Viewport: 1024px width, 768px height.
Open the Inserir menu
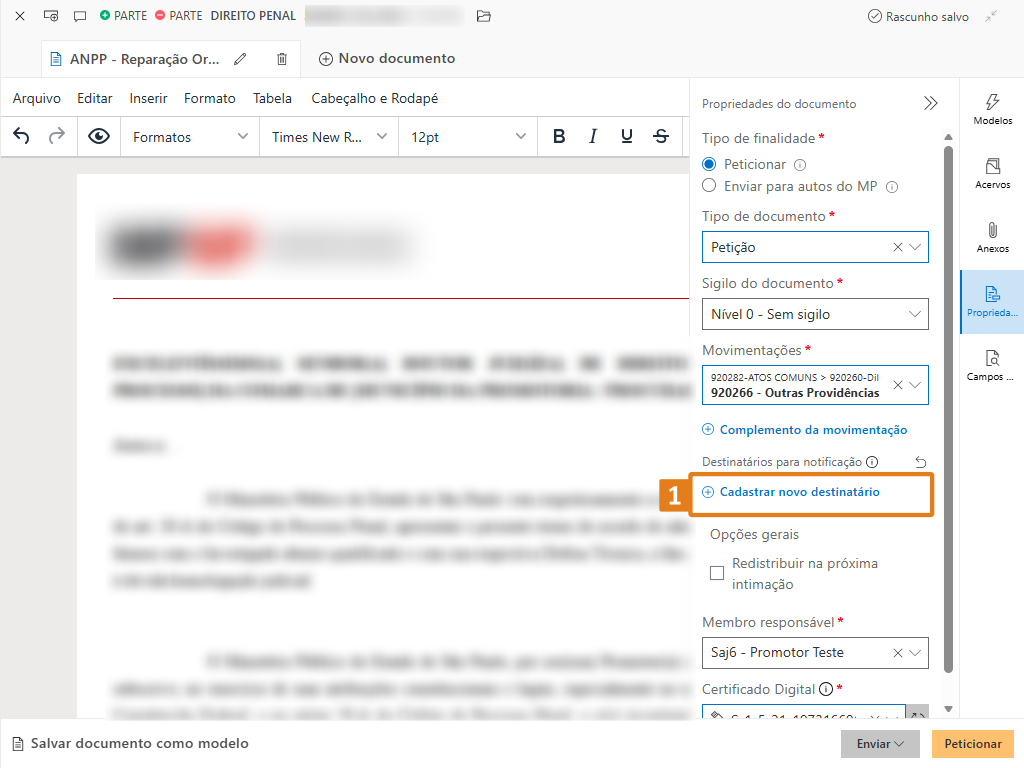click(x=148, y=98)
